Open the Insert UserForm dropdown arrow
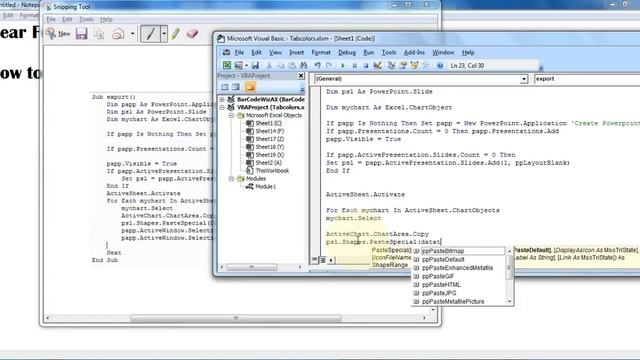The image size is (640, 360). coord(247,66)
